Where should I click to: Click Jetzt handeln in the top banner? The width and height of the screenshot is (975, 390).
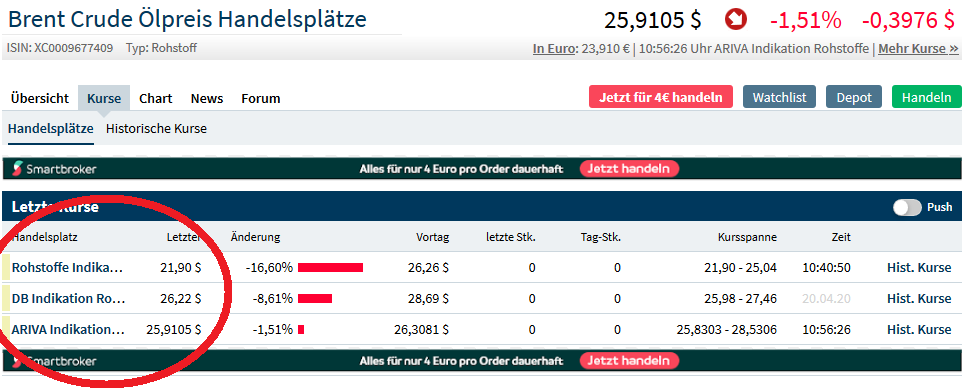click(x=629, y=169)
